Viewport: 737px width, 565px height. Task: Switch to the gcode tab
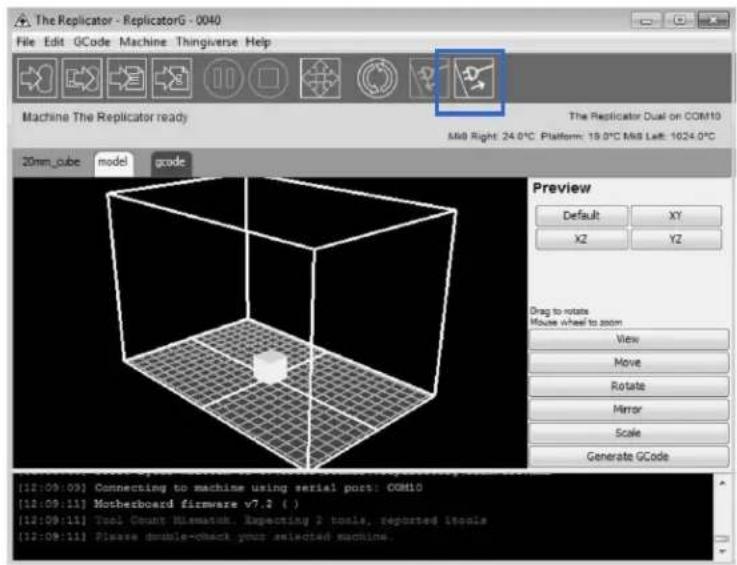pos(171,164)
